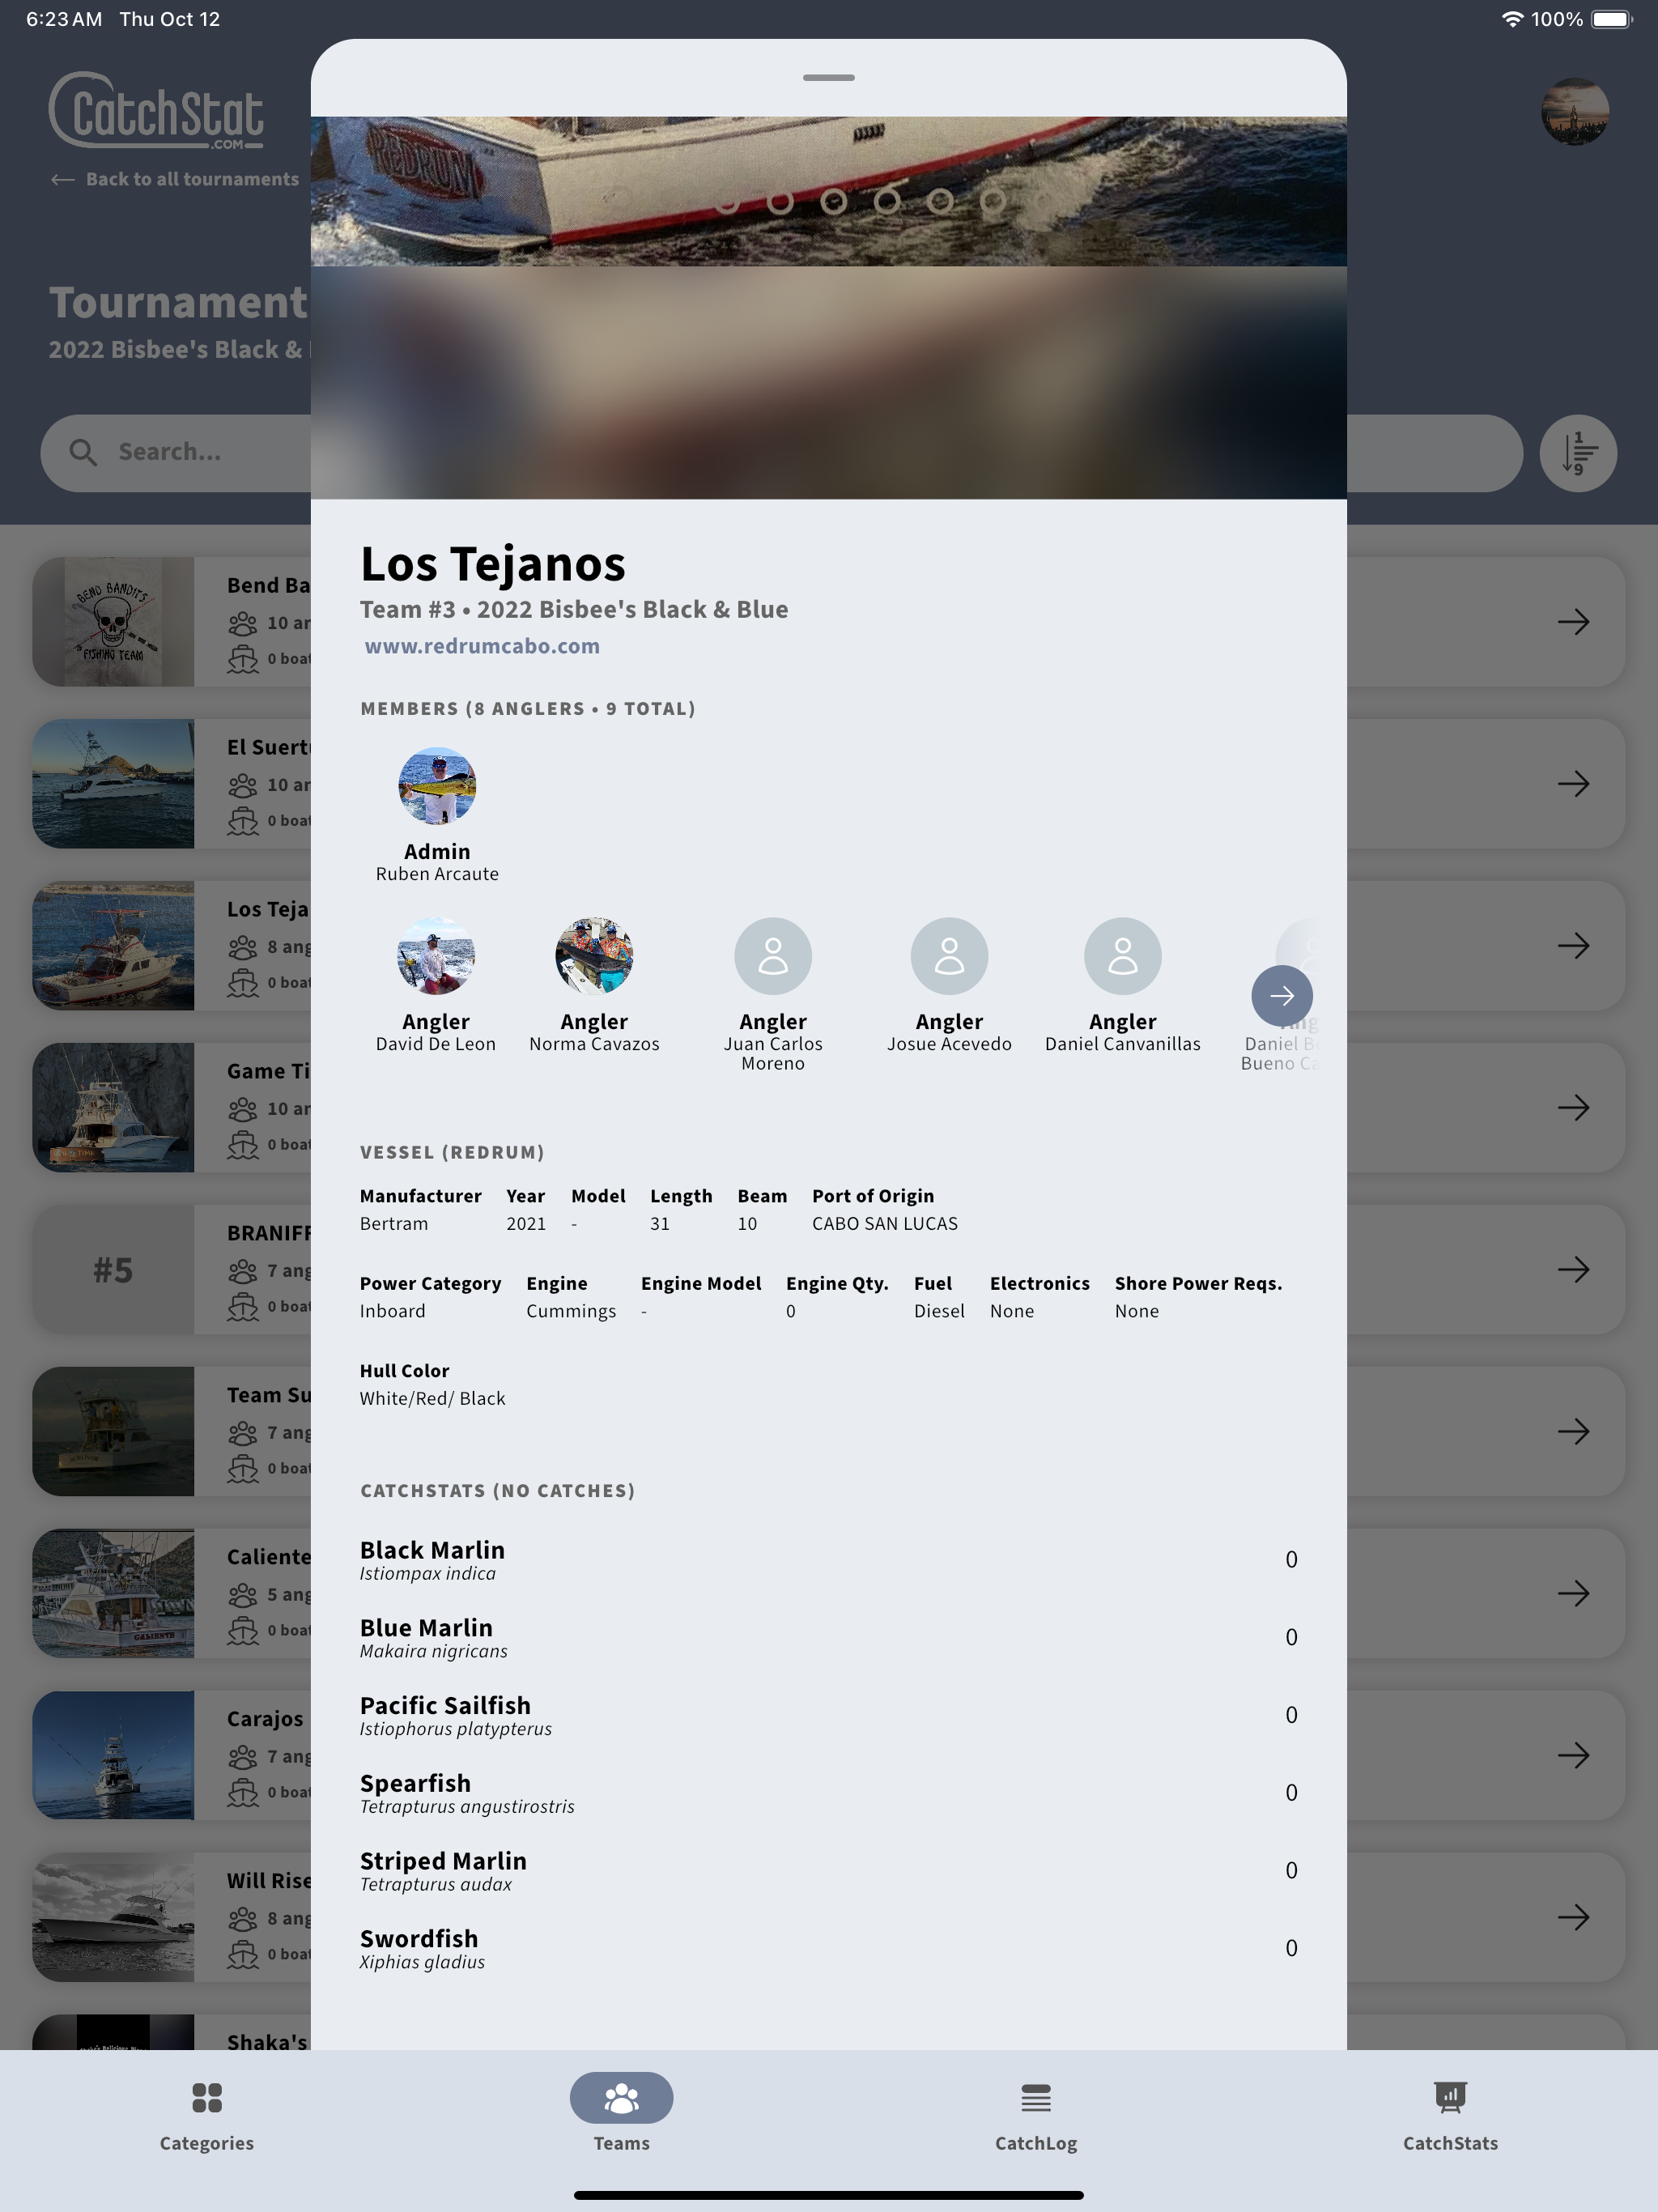This screenshot has height=2212, width=1658.
Task: Click Game Time boat thumbnail
Action: click(113, 1108)
